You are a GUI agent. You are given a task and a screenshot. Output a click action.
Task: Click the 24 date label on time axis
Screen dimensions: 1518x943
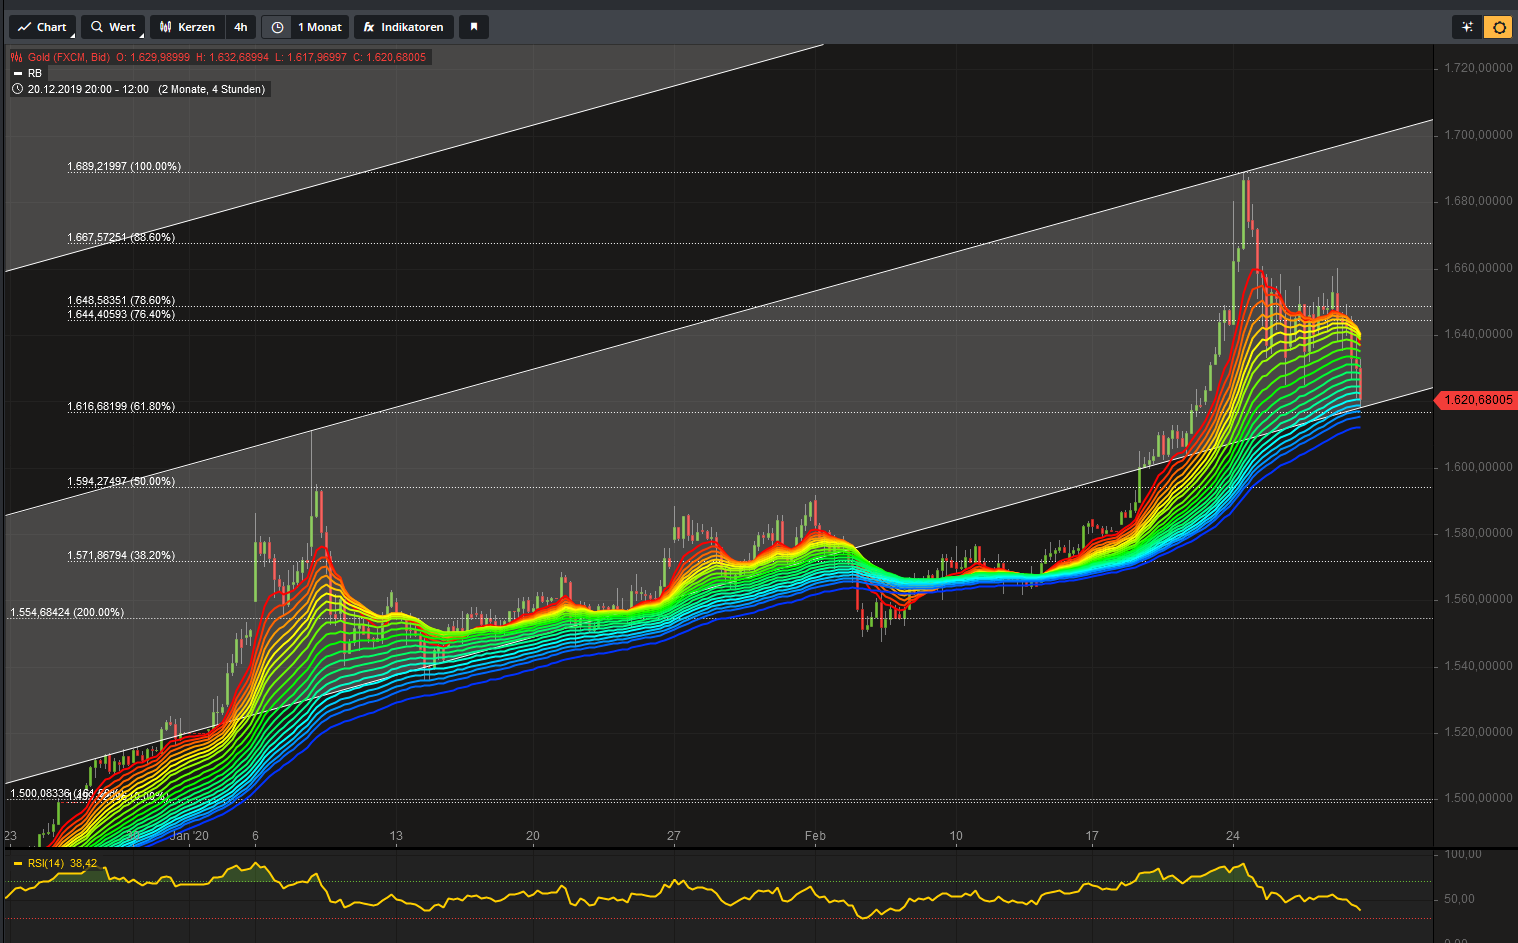point(1233,836)
